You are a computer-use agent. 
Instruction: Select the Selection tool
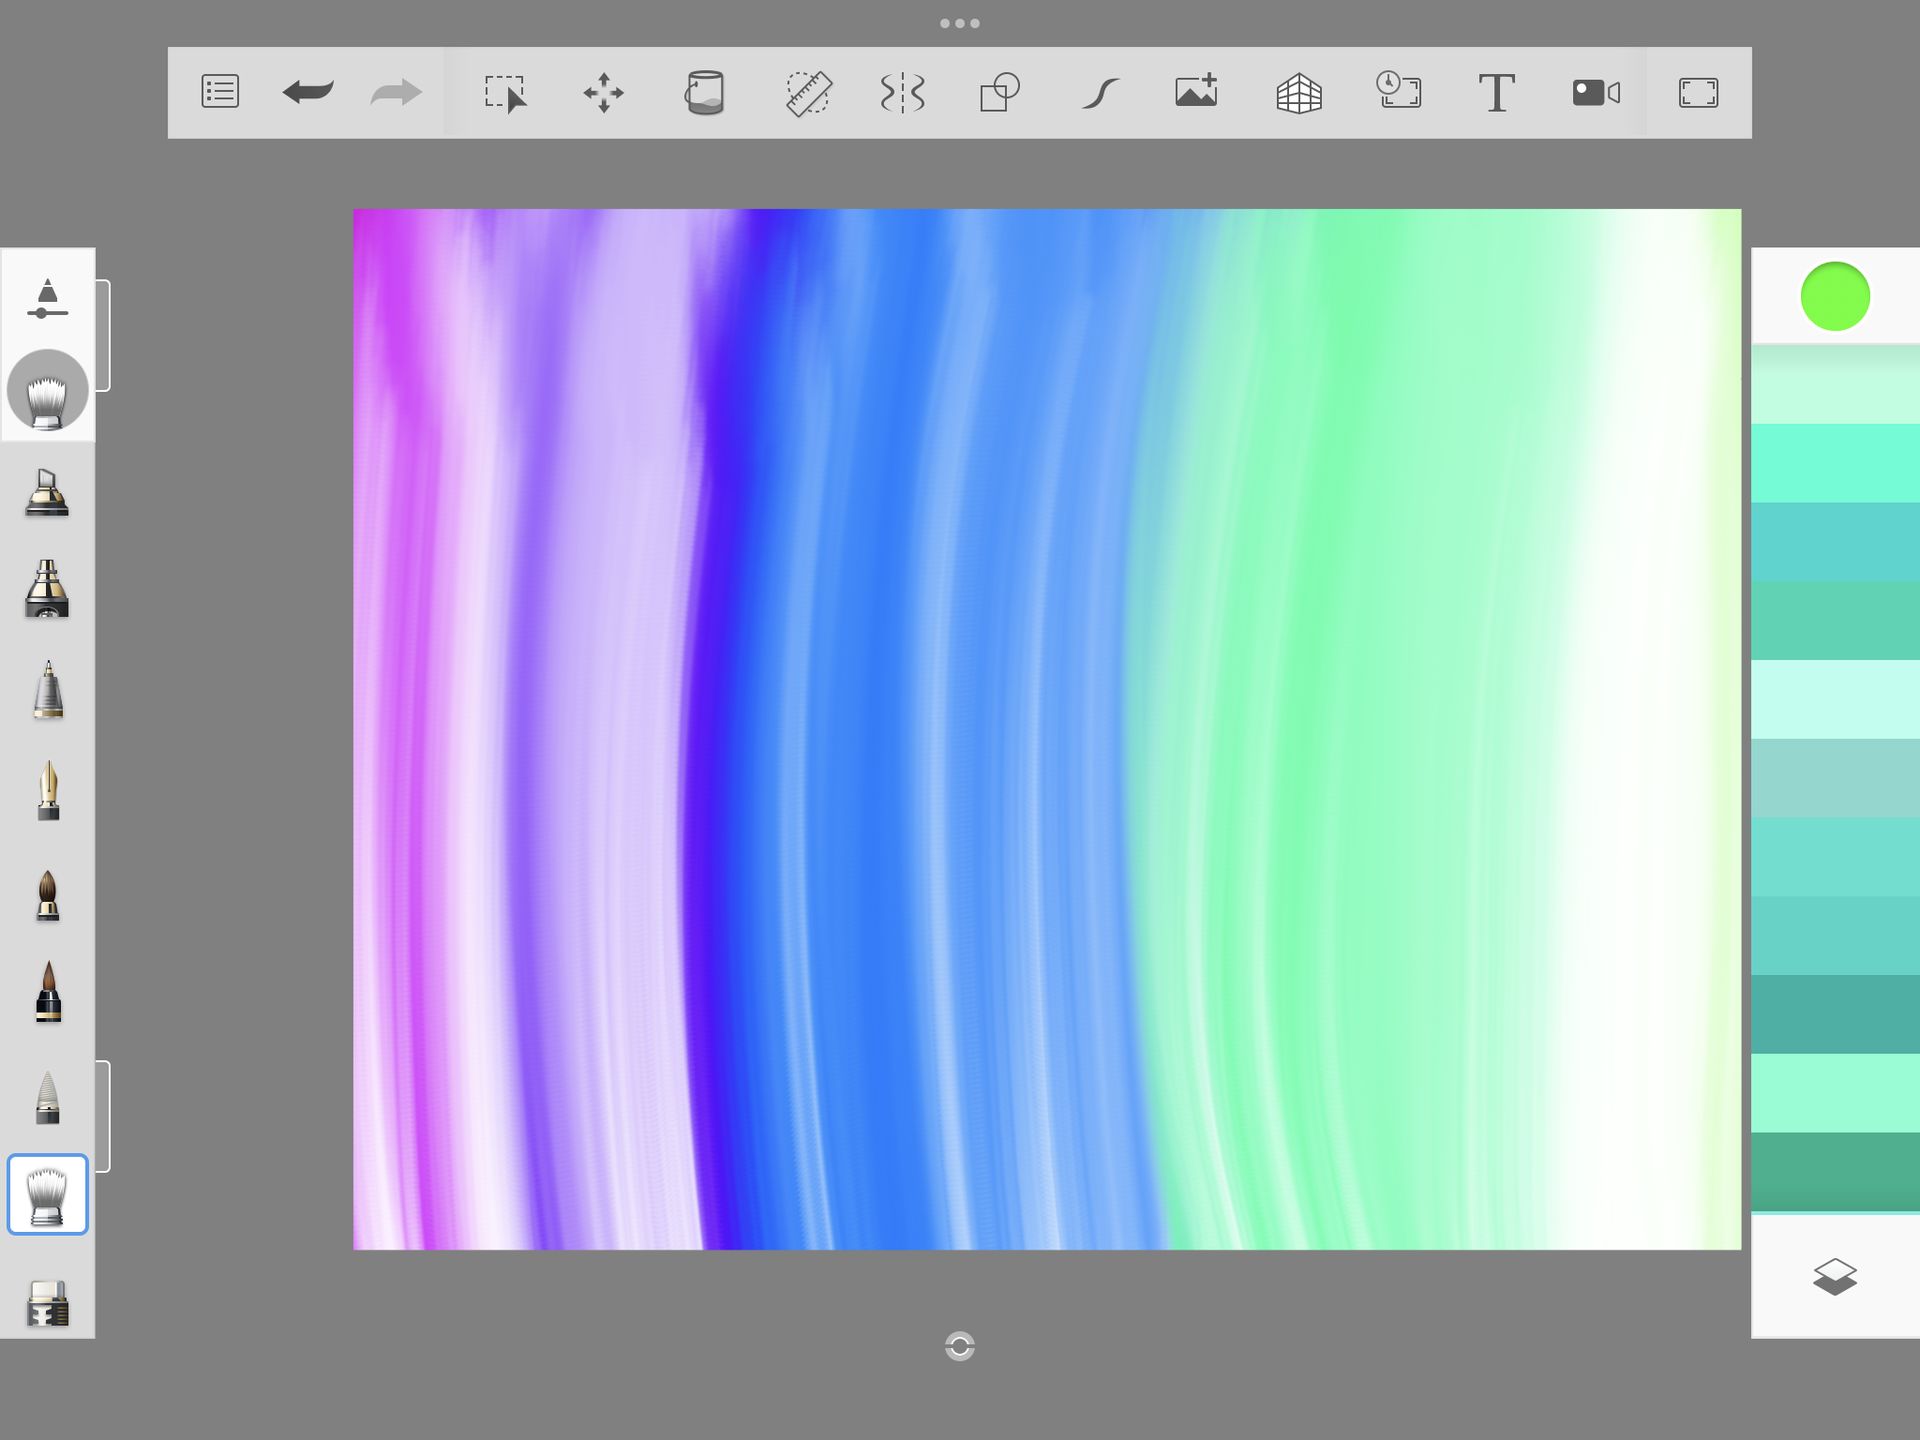(x=505, y=93)
